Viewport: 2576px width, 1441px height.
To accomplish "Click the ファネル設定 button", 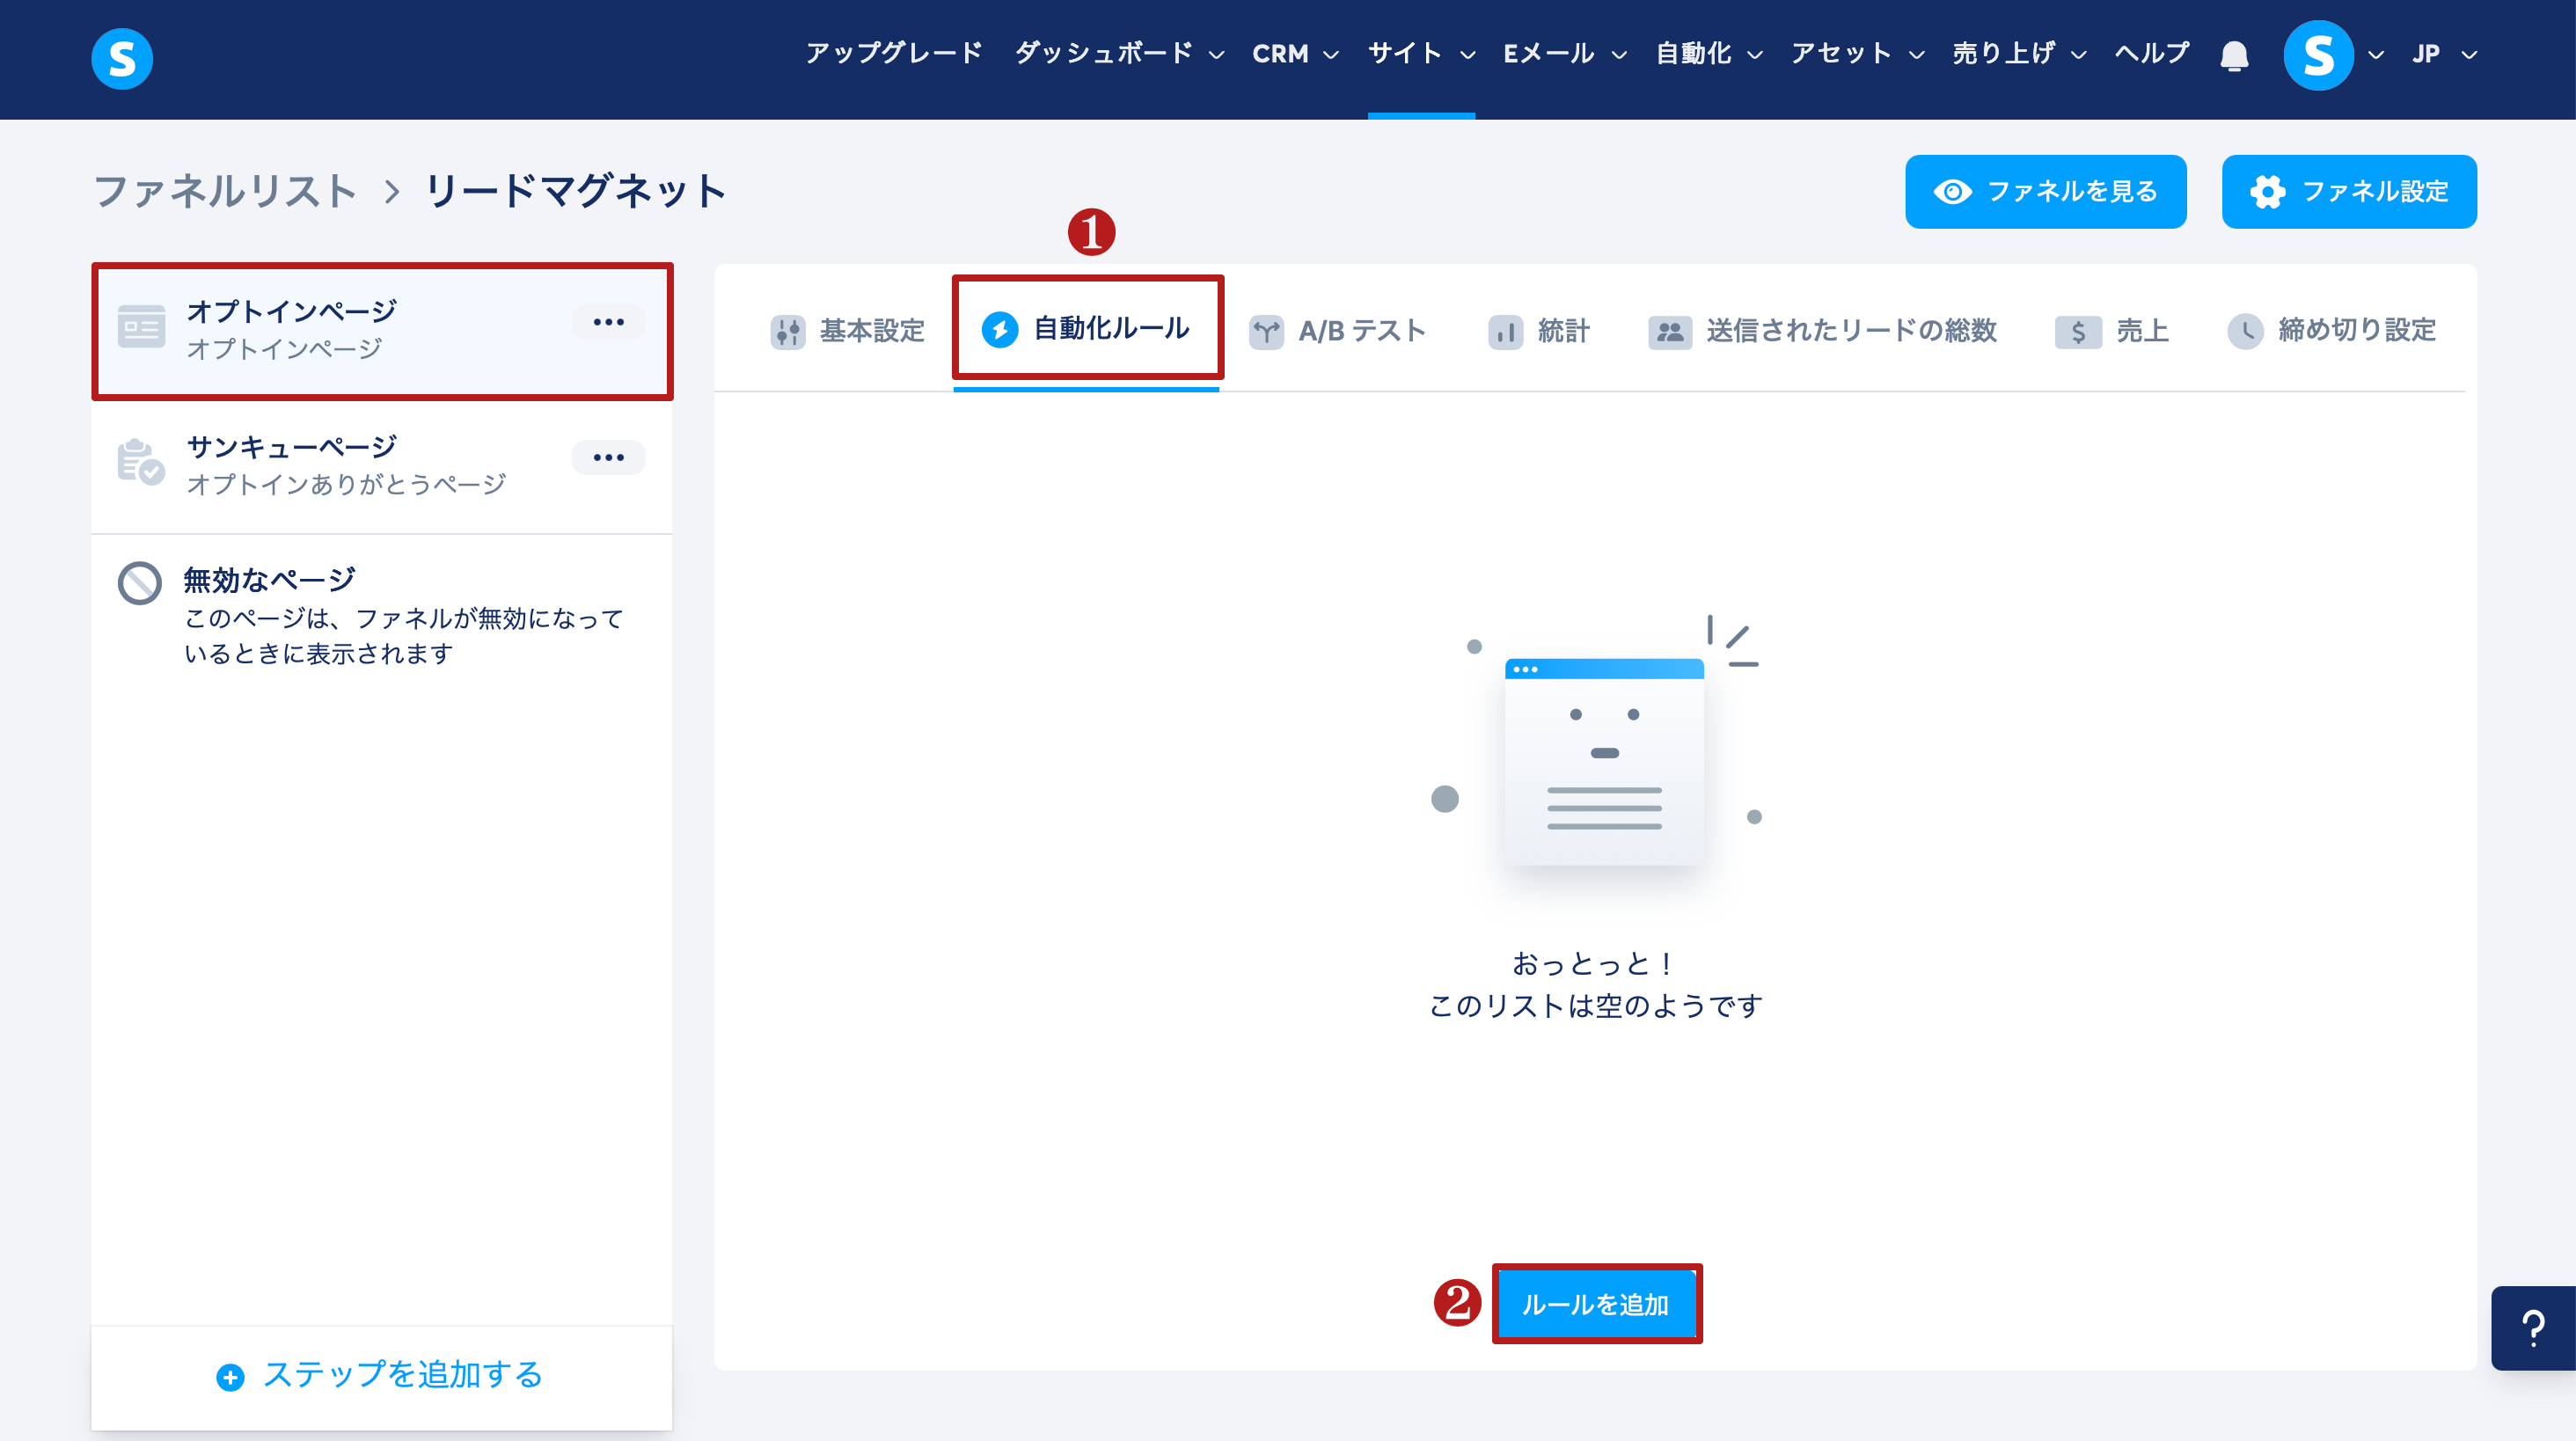I will pyautogui.click(x=2349, y=191).
